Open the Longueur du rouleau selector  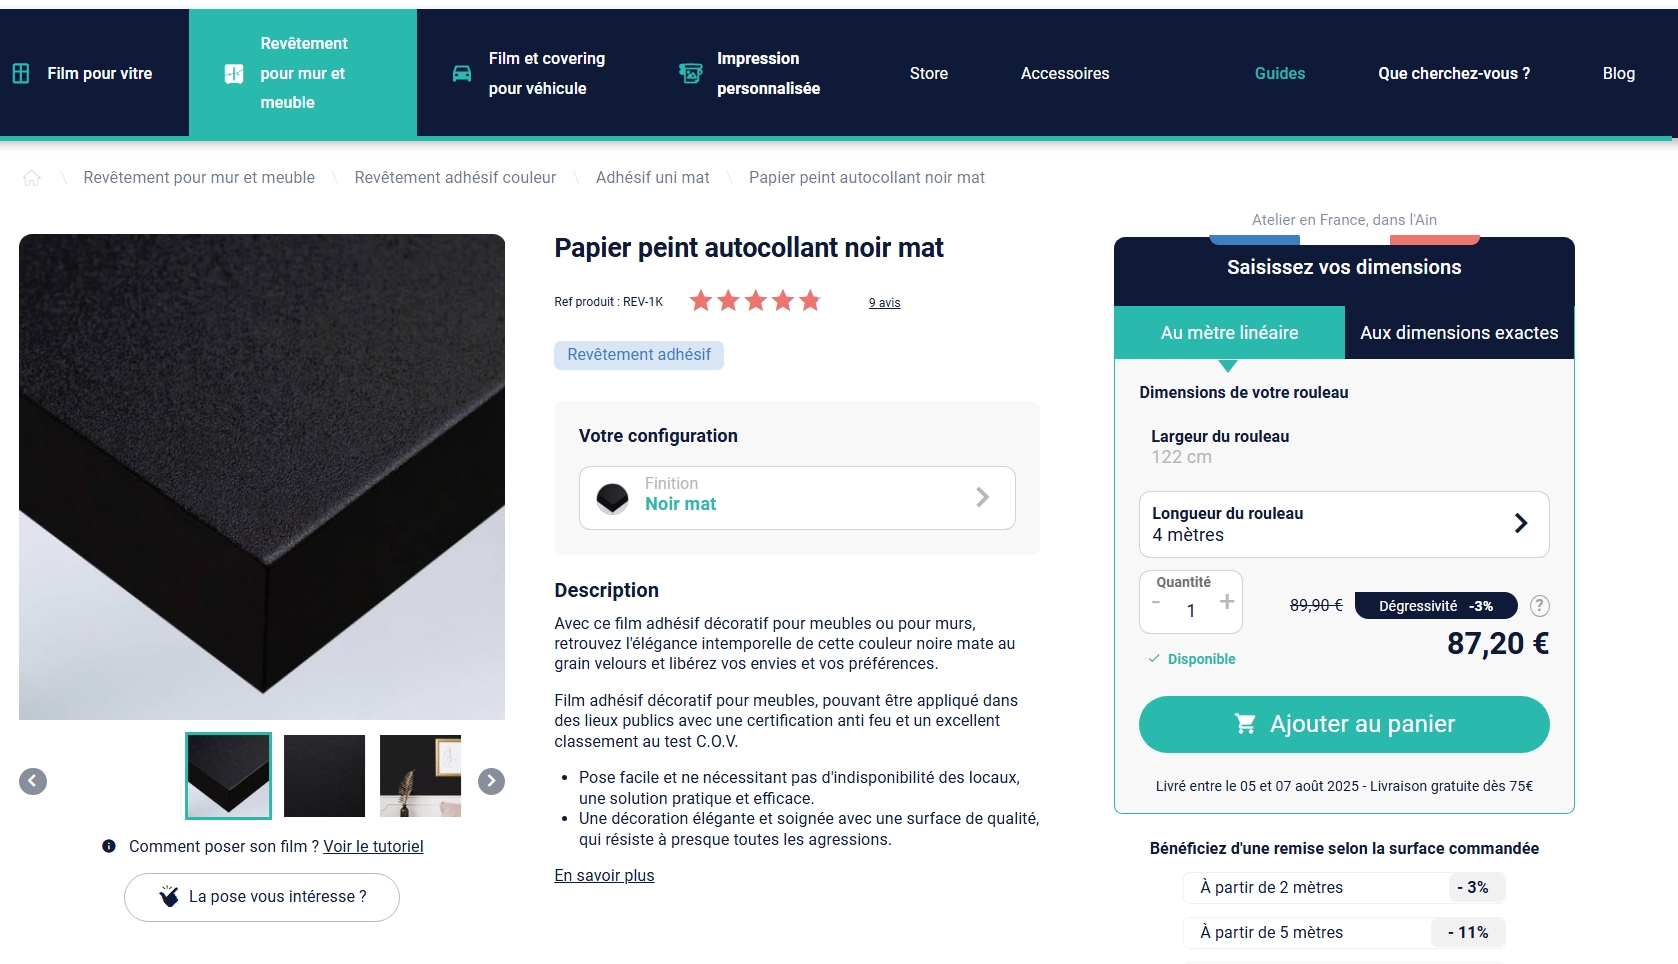click(1344, 524)
